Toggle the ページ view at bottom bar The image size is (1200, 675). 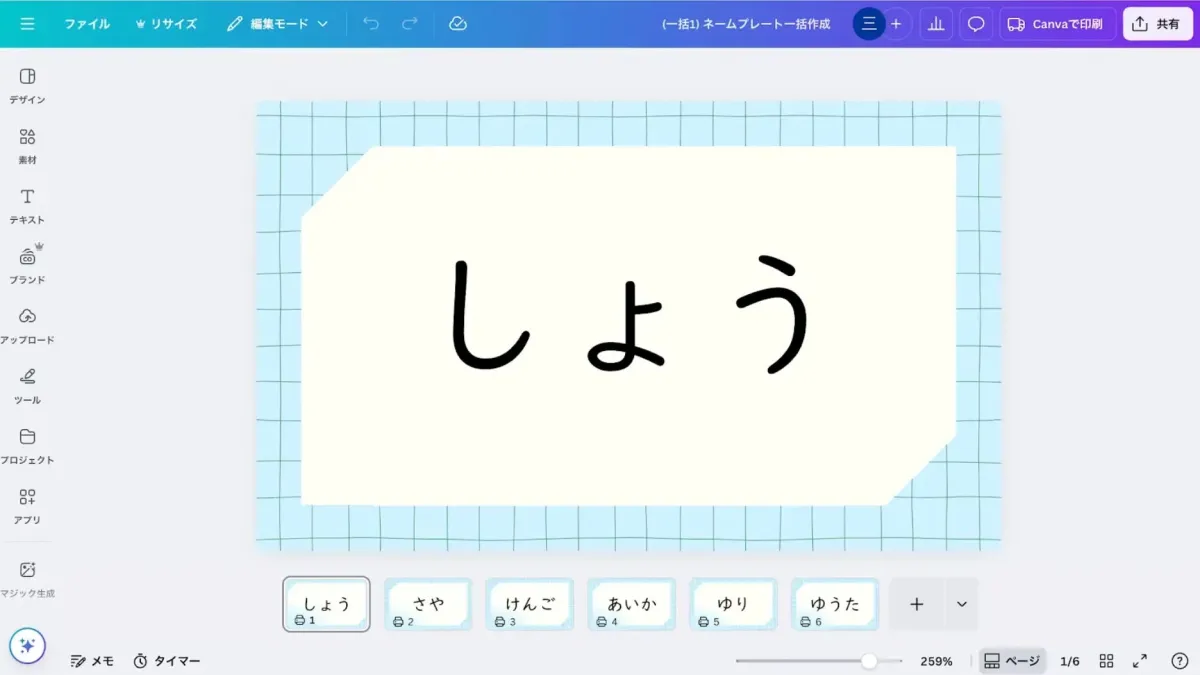(1011, 660)
